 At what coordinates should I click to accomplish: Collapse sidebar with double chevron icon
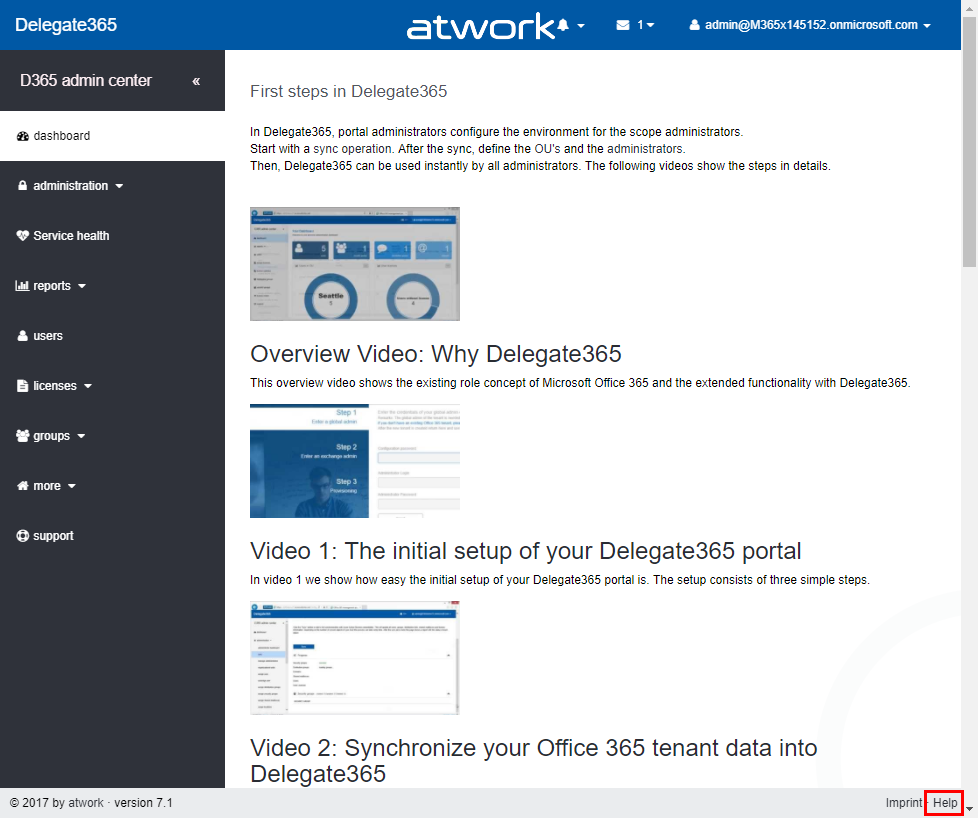[196, 81]
